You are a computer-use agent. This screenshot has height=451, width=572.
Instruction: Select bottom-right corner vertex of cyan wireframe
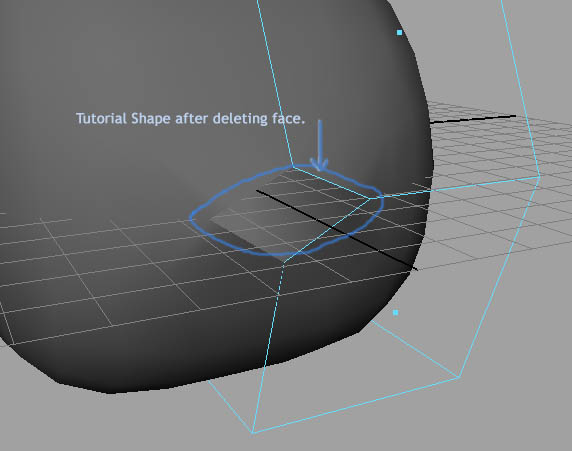459,377
